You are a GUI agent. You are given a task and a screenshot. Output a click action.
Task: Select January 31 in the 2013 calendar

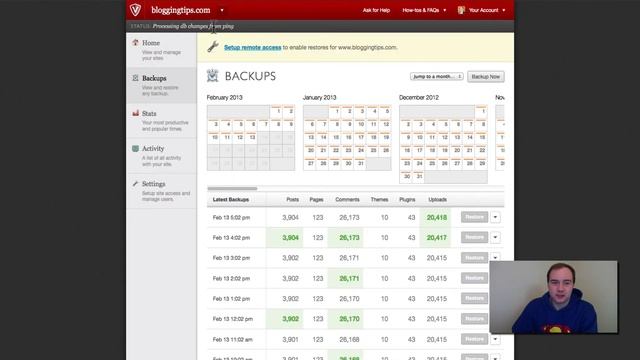(x=360, y=164)
